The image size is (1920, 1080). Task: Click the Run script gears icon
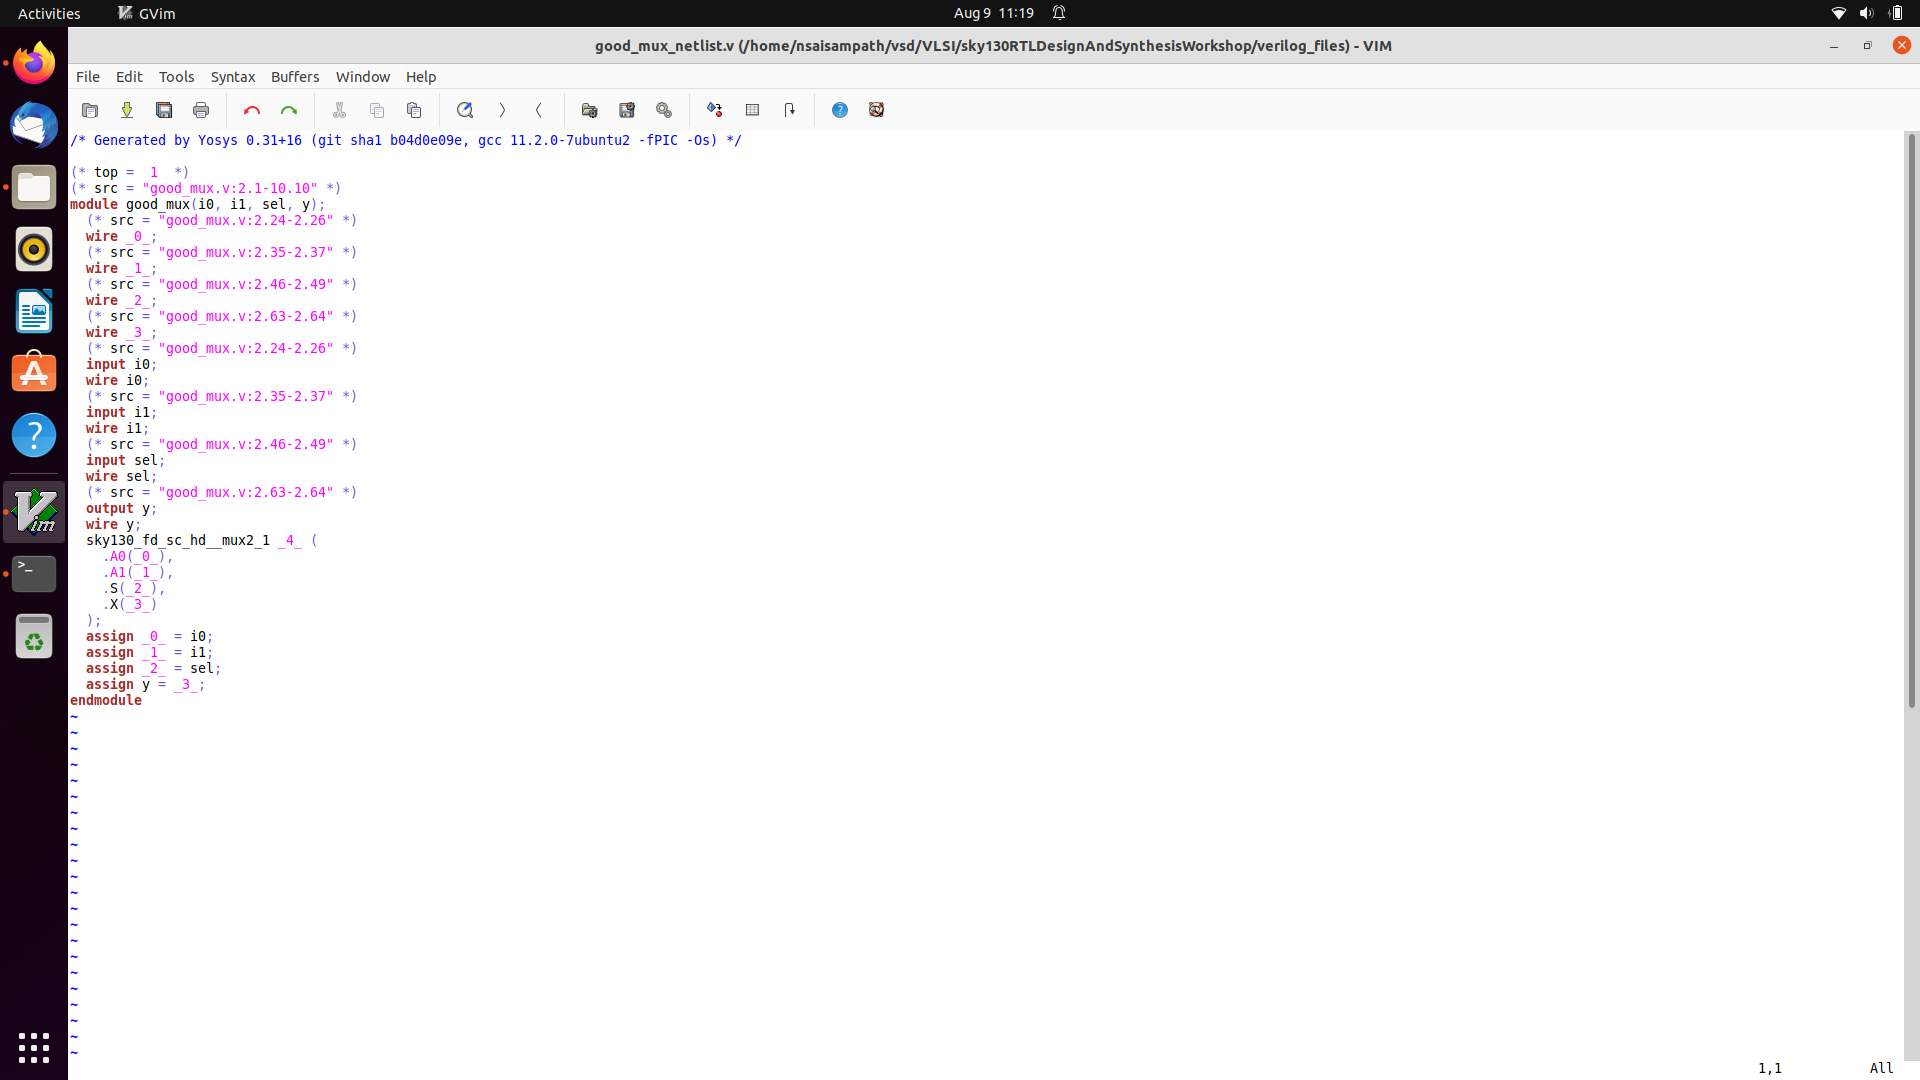tap(664, 110)
